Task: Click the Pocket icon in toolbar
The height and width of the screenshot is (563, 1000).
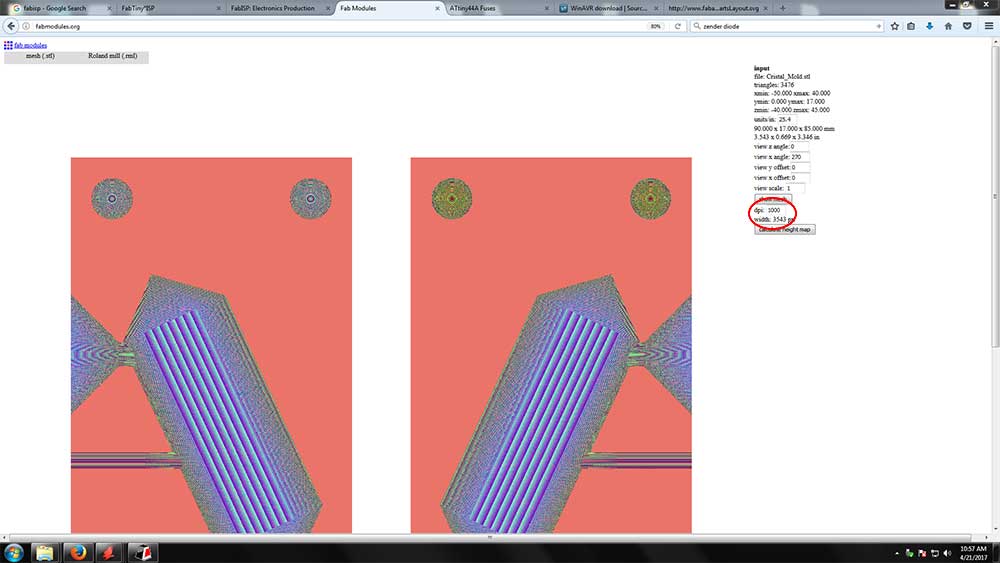Action: (967, 26)
